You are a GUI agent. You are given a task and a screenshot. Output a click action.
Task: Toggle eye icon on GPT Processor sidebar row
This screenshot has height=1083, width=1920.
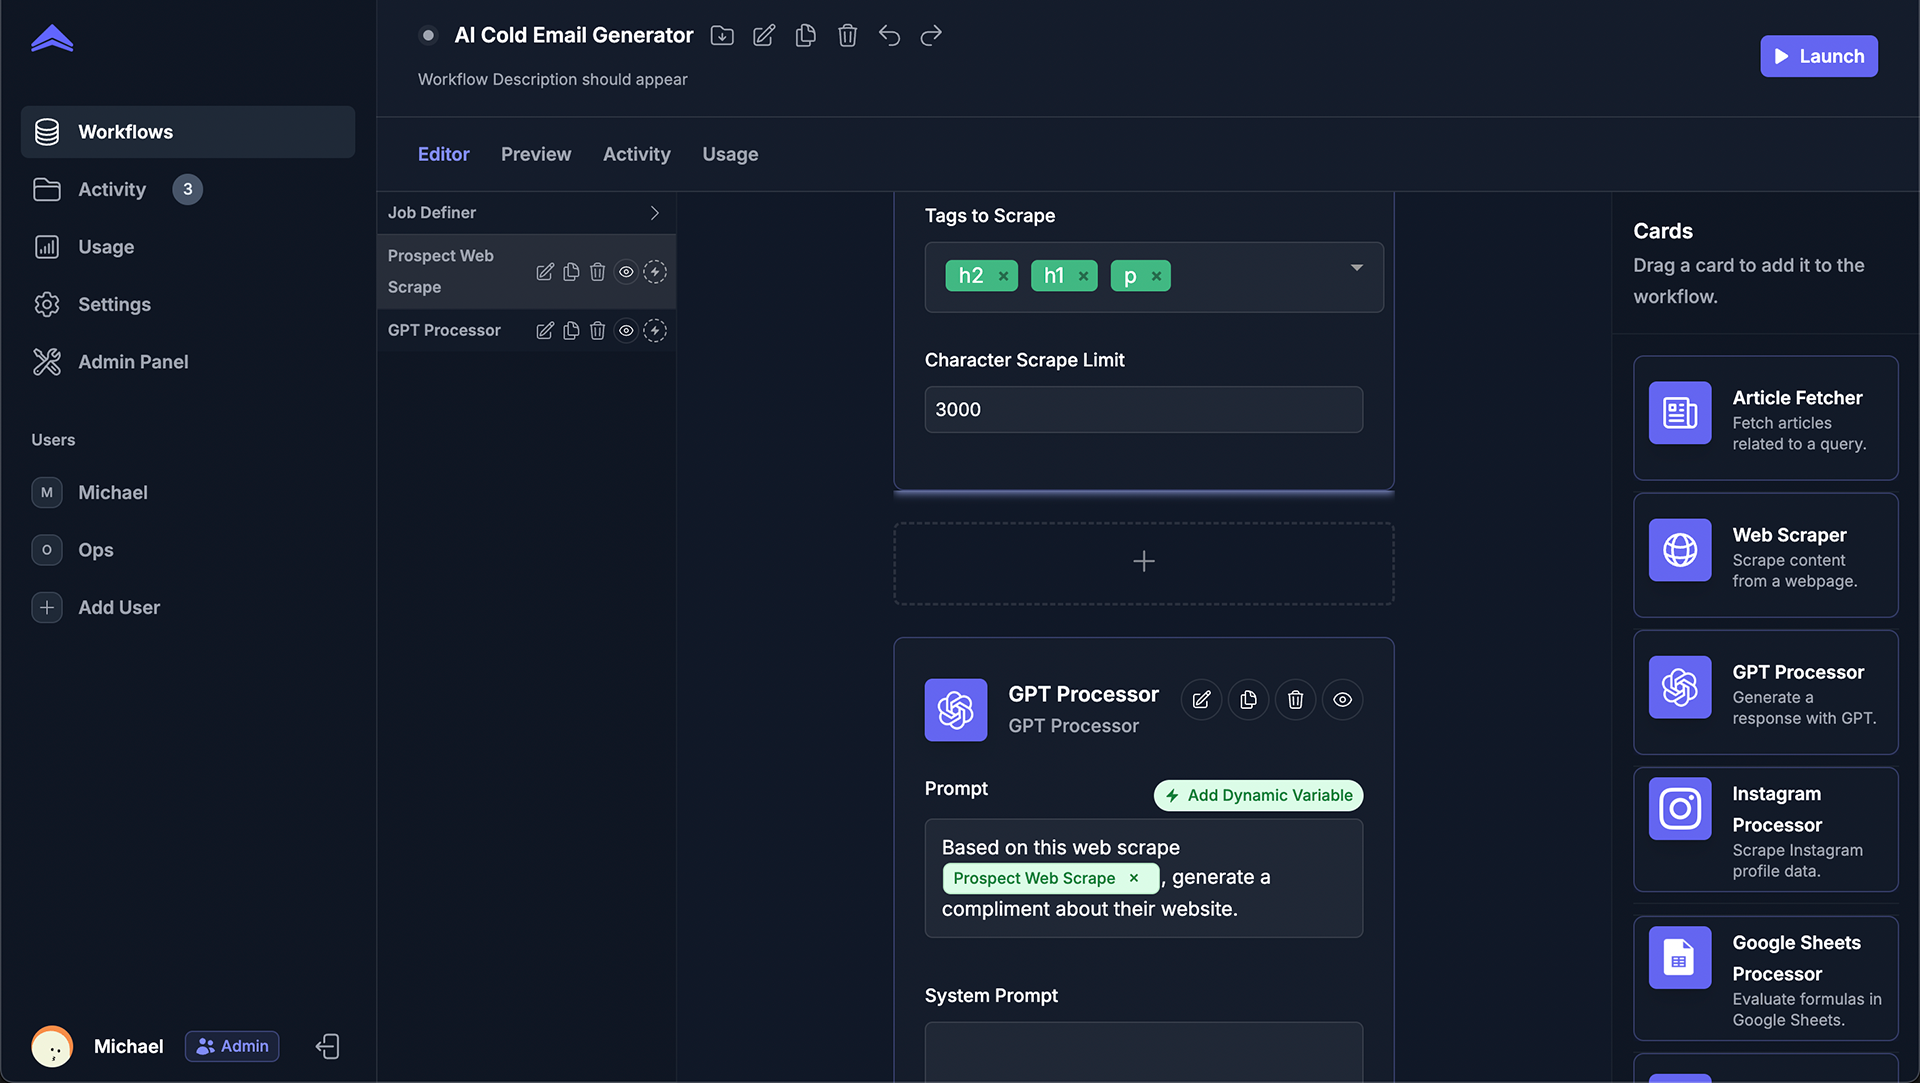coord(626,331)
